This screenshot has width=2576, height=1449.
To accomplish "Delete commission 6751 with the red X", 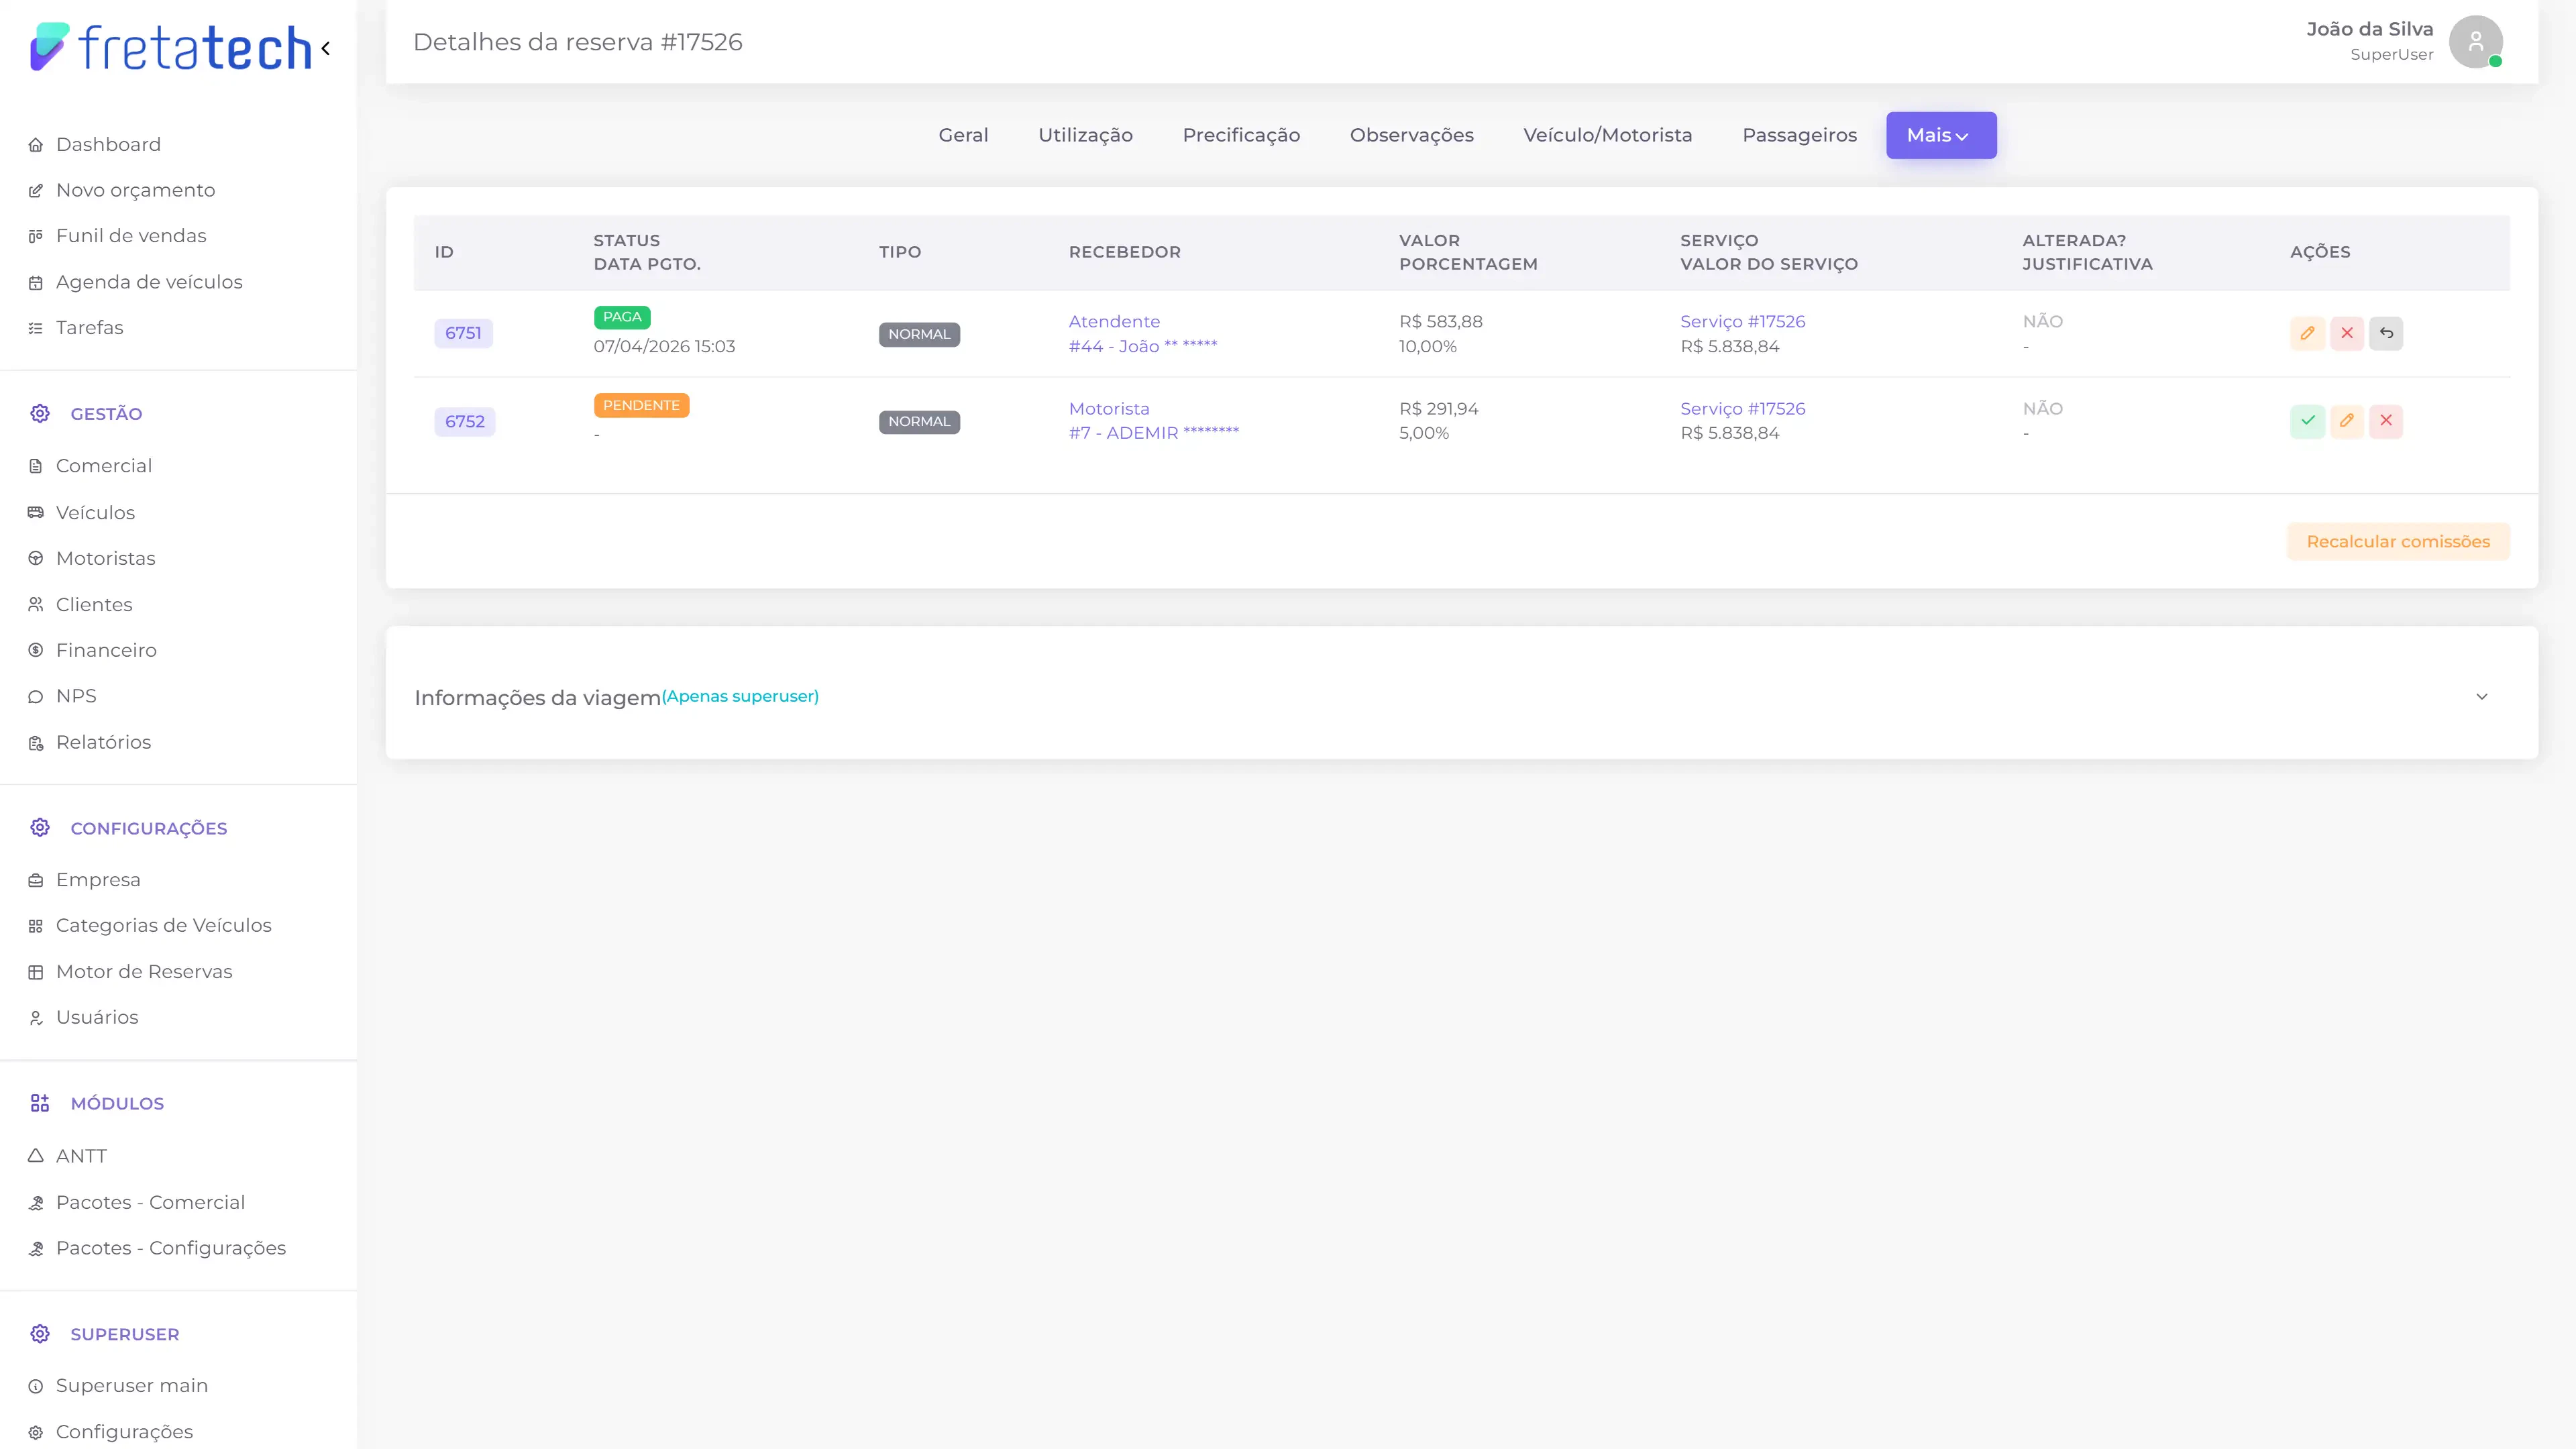I will click(2347, 333).
